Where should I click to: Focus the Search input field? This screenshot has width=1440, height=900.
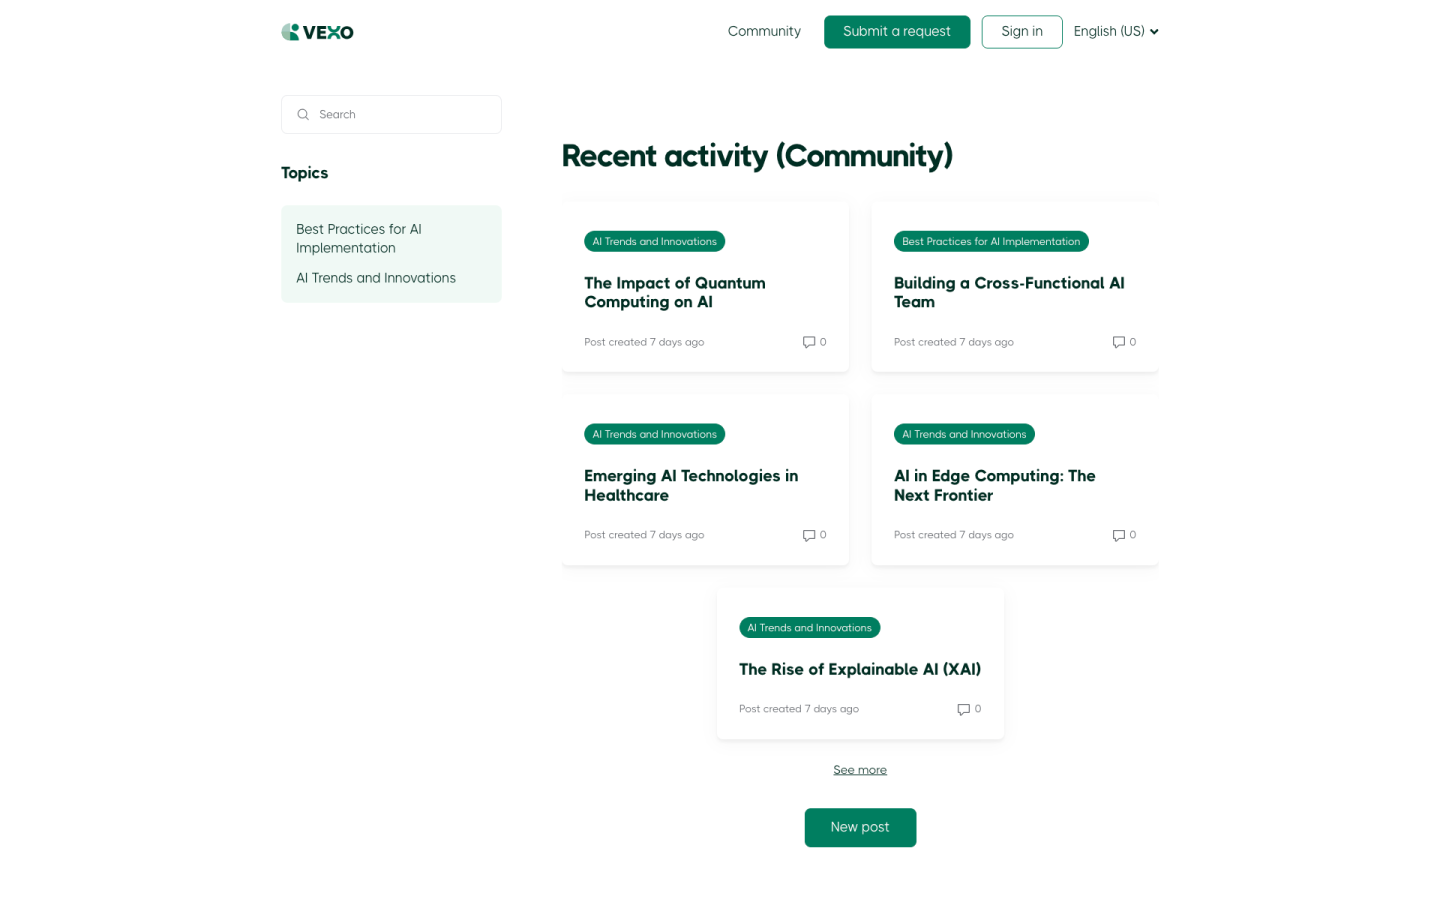click(400, 115)
